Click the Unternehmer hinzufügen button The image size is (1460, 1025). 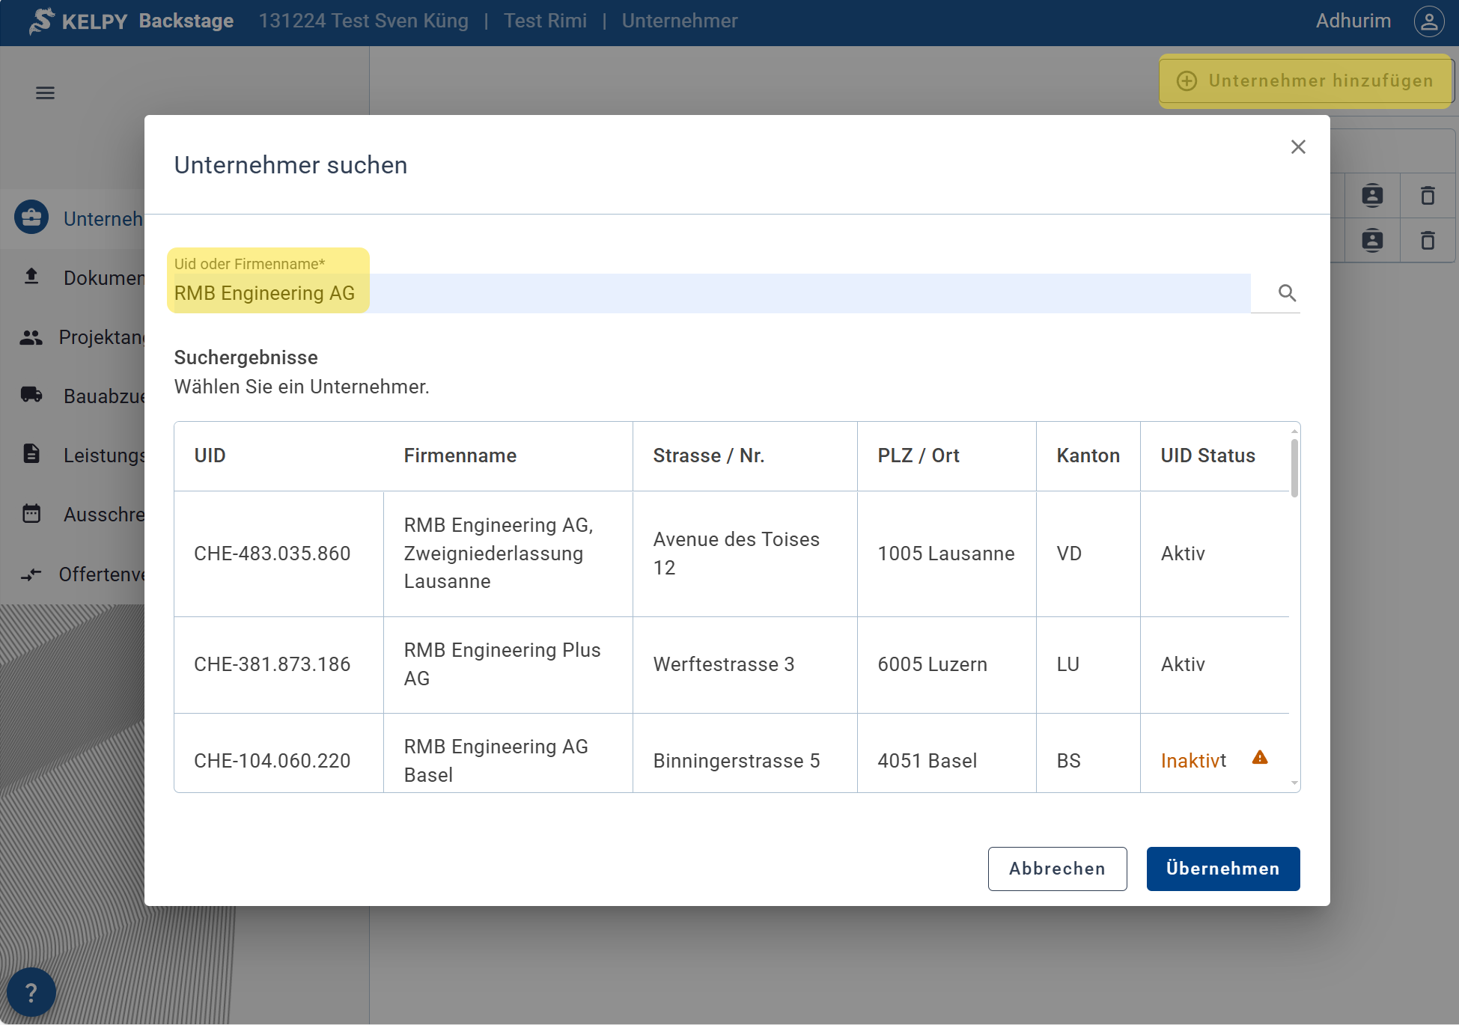(1305, 81)
